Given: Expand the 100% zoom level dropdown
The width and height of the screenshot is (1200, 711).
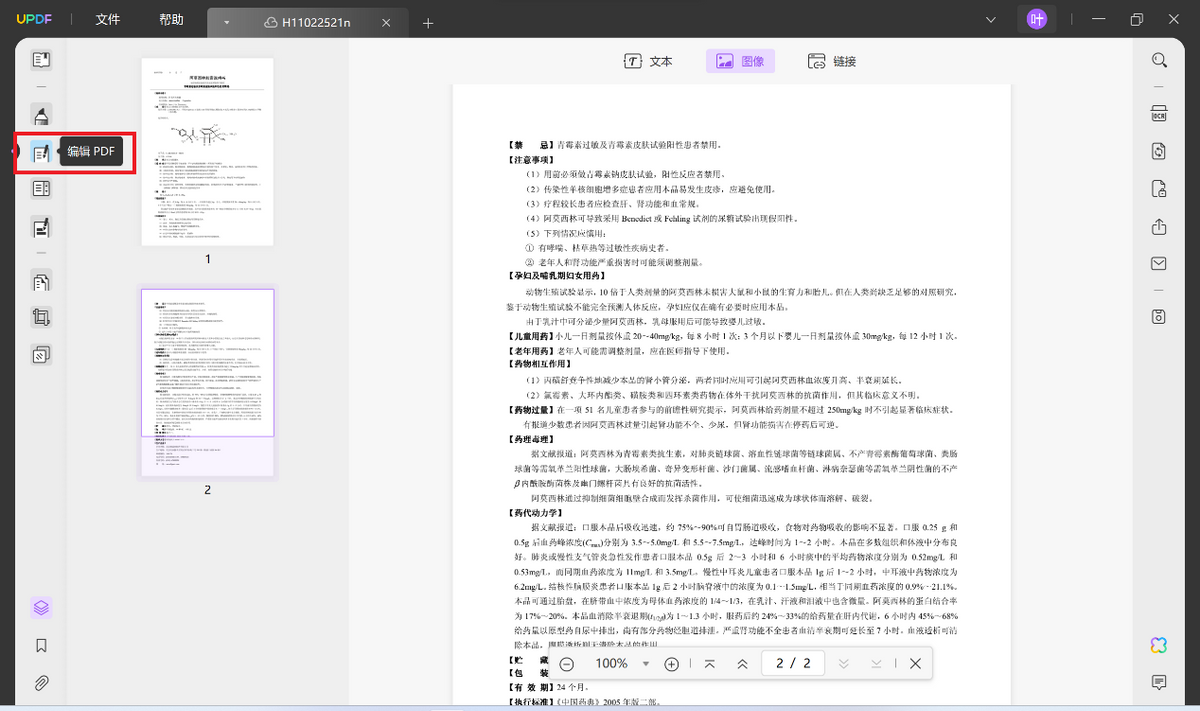Looking at the screenshot, I should [646, 664].
